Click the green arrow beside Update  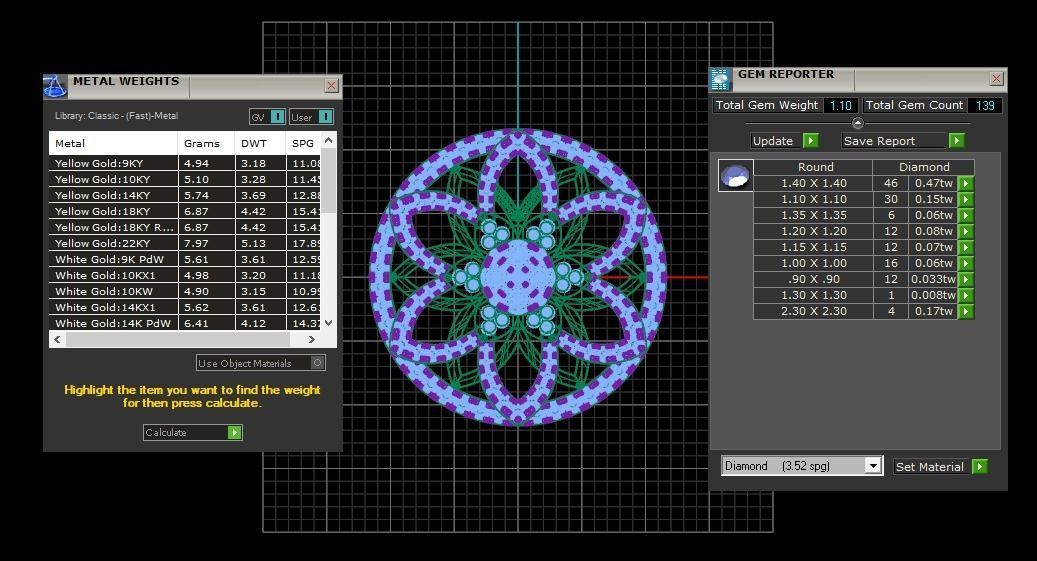(811, 140)
